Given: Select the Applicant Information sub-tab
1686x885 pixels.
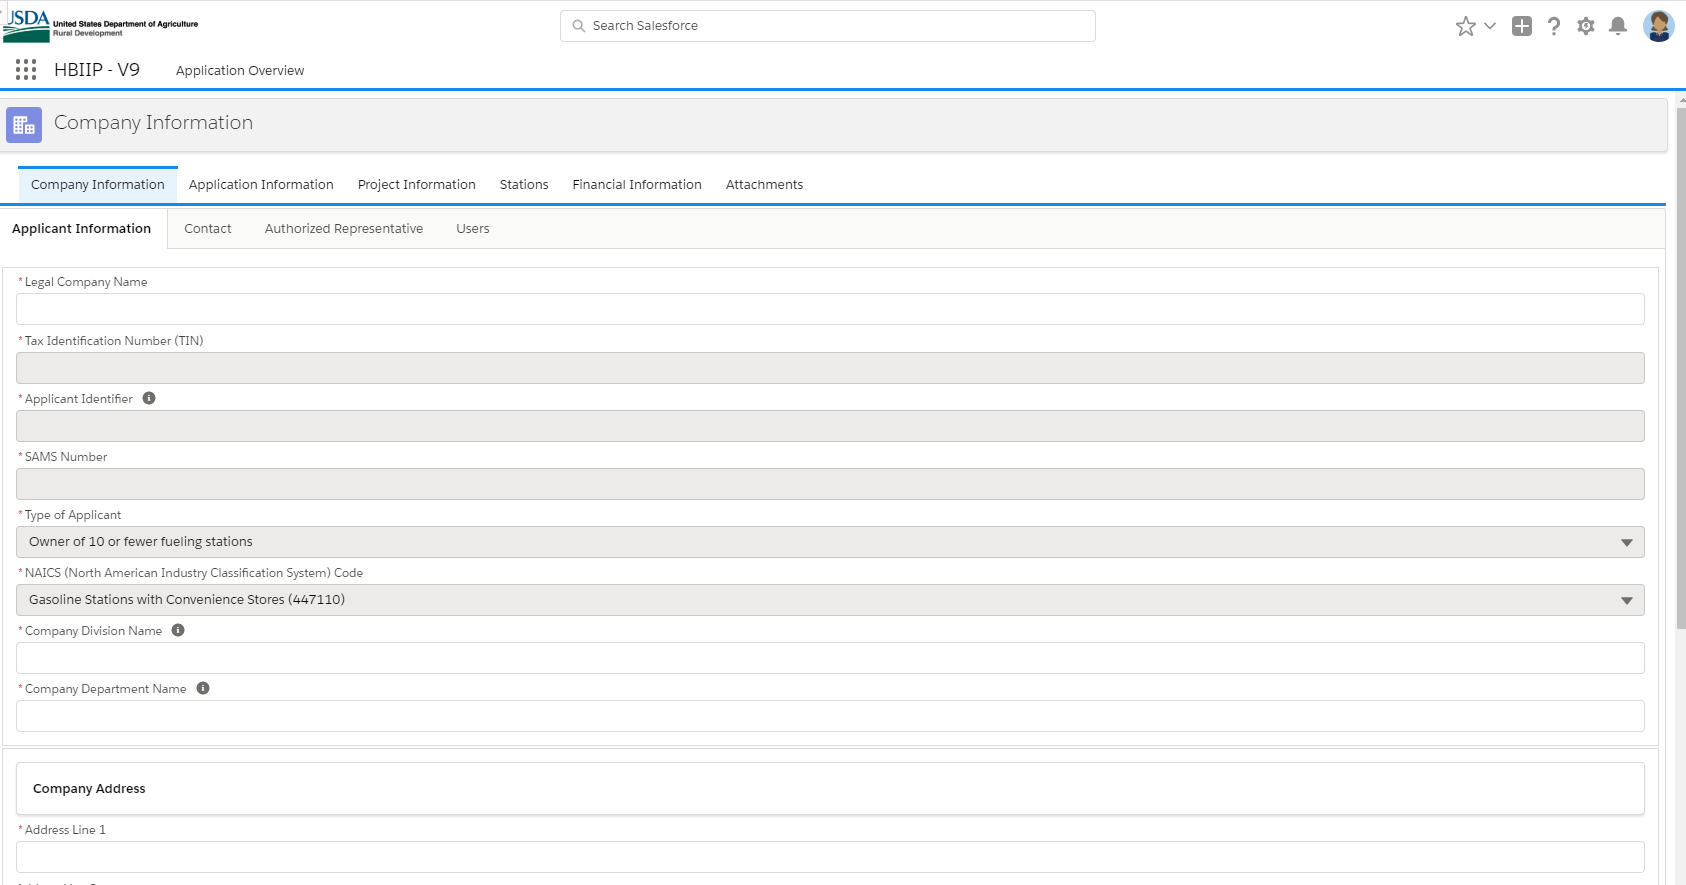Looking at the screenshot, I should [82, 229].
